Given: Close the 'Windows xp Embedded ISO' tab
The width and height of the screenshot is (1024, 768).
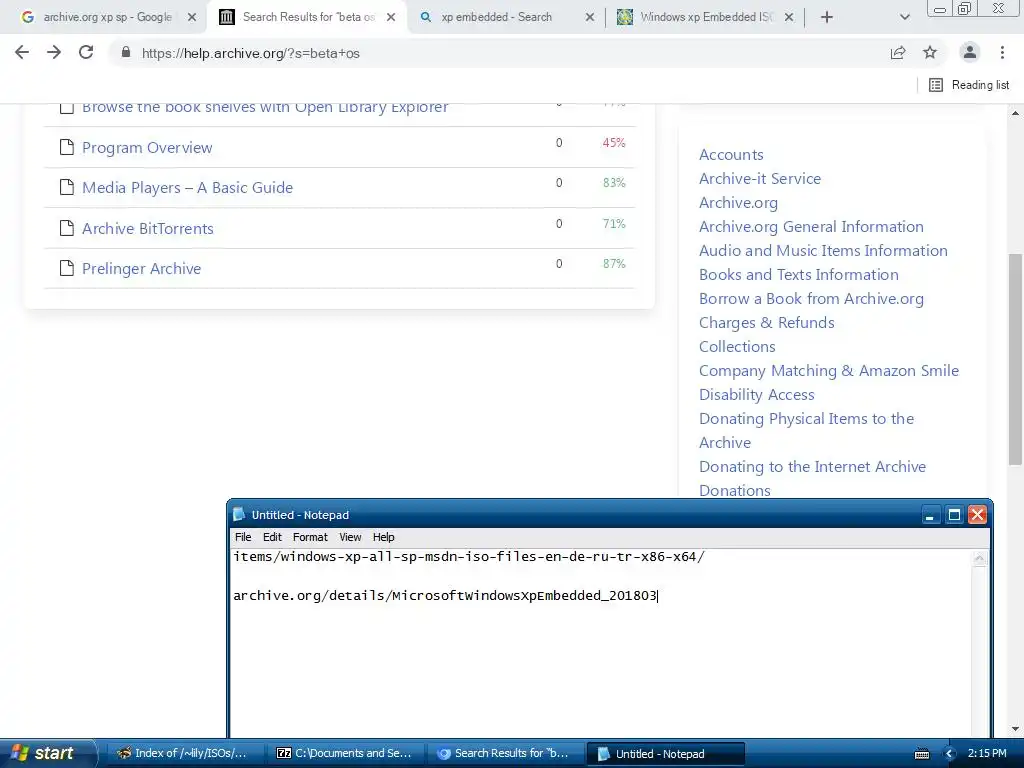Looking at the screenshot, I should (x=789, y=17).
